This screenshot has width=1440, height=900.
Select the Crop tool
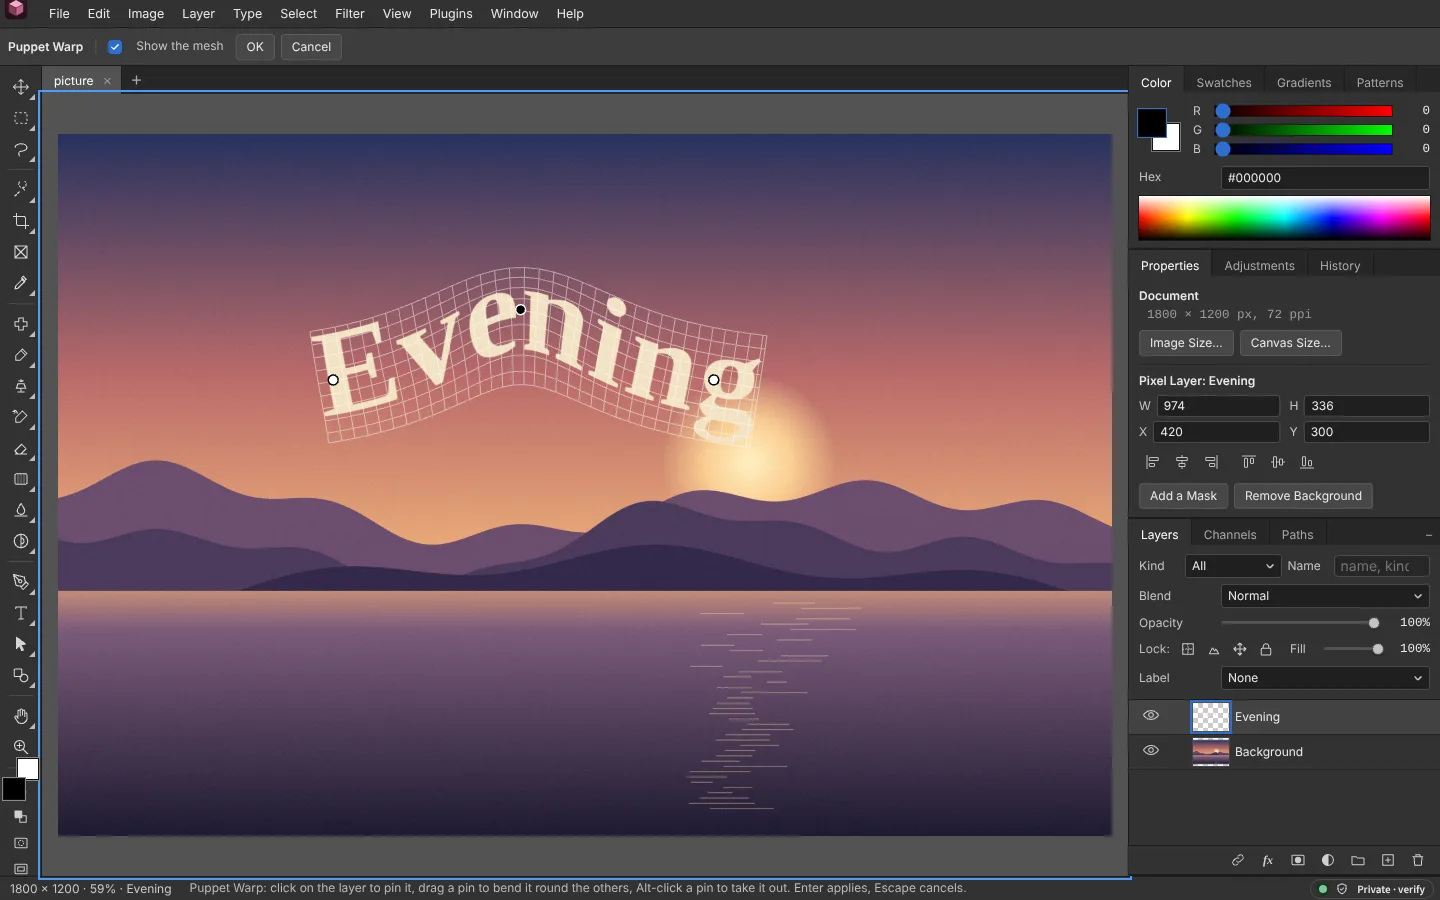point(21,221)
